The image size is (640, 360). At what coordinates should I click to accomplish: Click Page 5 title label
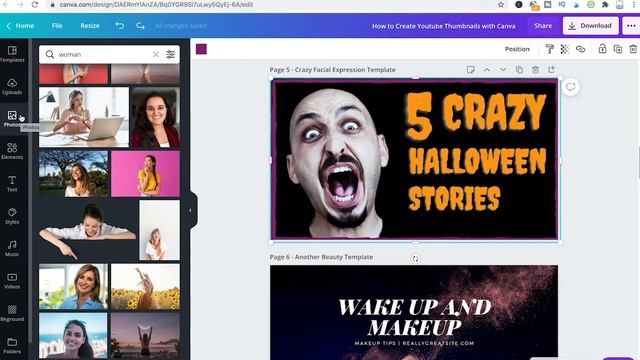click(x=333, y=70)
